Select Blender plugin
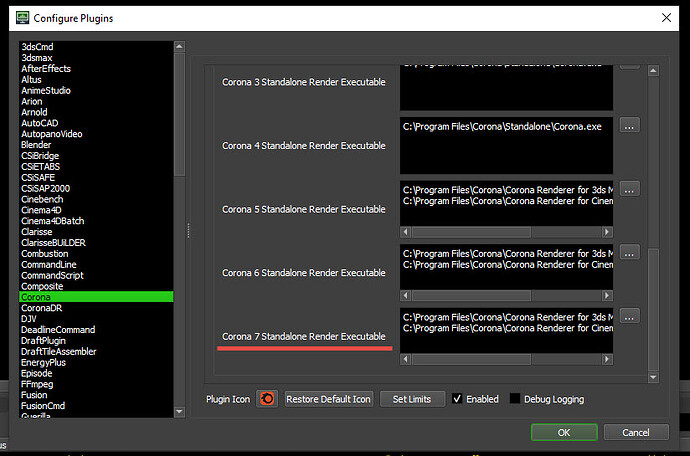The width and height of the screenshot is (690, 456). [96, 145]
